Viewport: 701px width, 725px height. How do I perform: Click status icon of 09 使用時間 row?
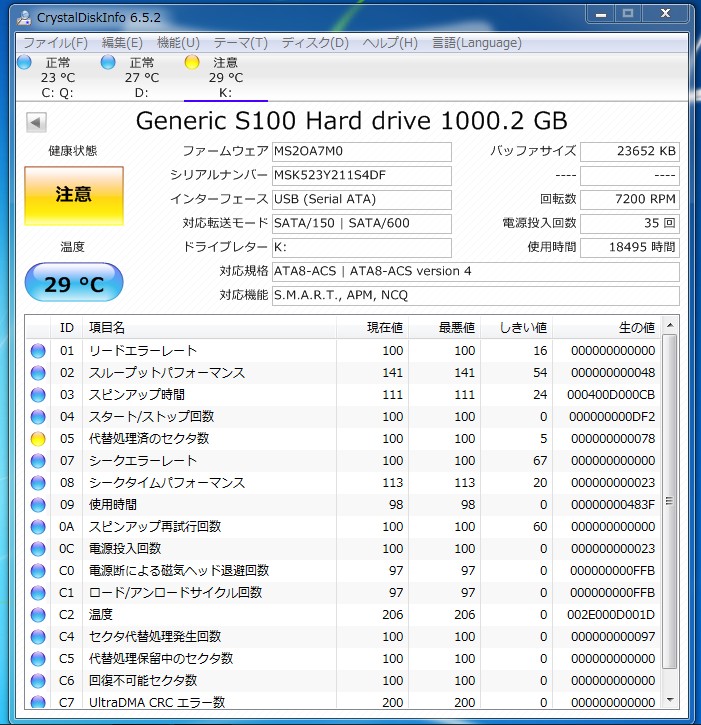click(x=38, y=505)
